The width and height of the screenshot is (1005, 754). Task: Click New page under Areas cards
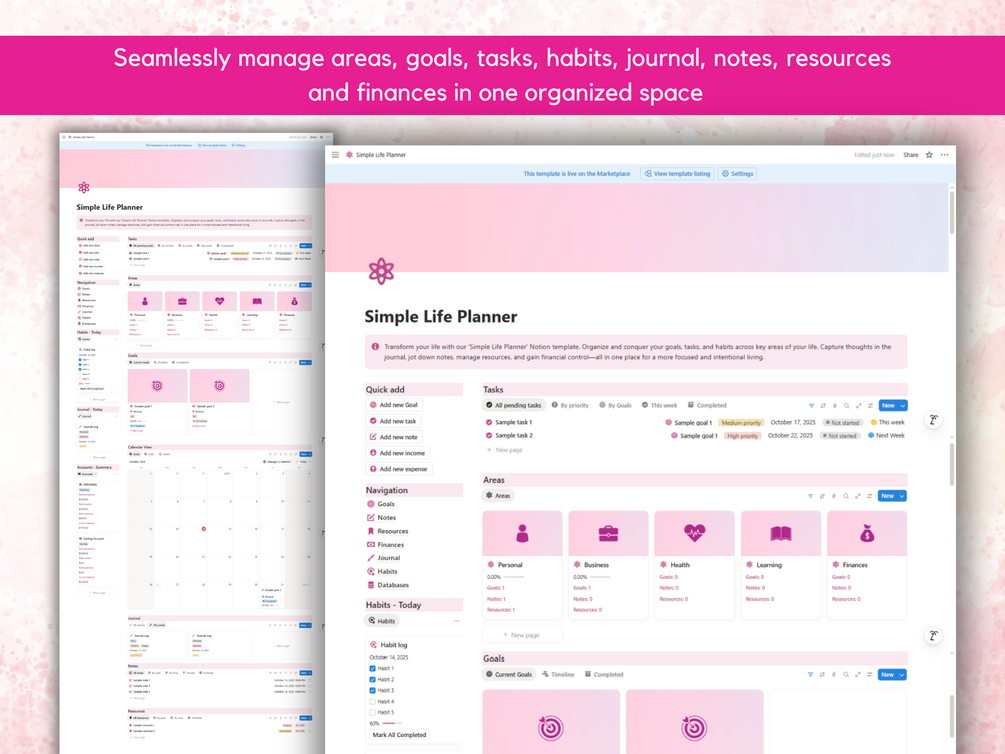tap(522, 635)
